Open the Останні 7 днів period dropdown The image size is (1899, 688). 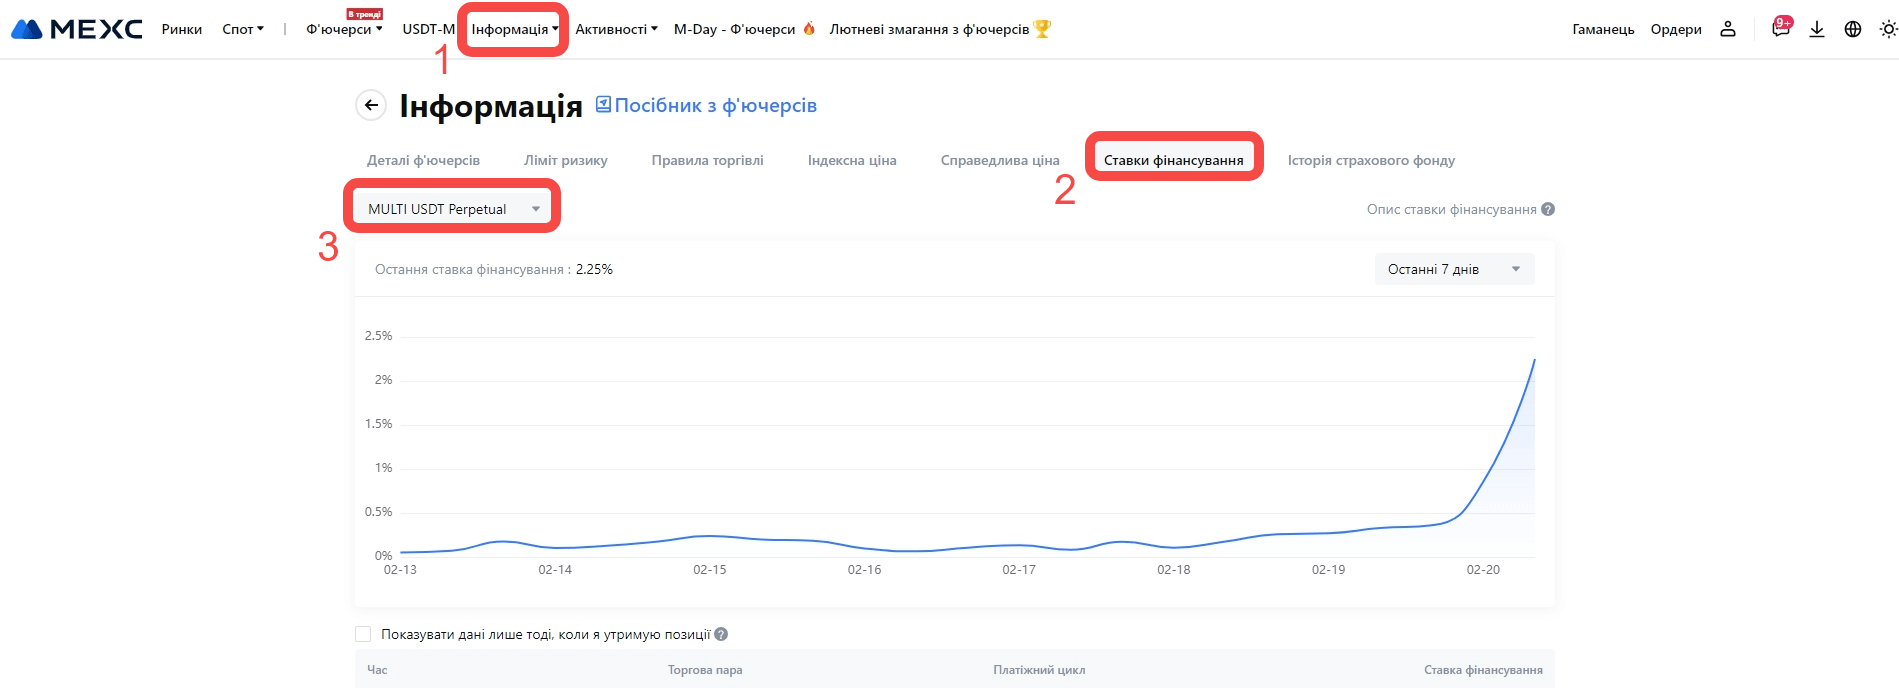pos(1454,269)
